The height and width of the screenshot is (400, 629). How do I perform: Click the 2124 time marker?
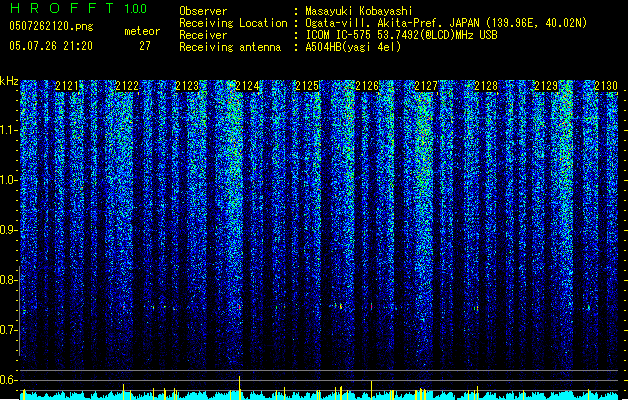247,86
